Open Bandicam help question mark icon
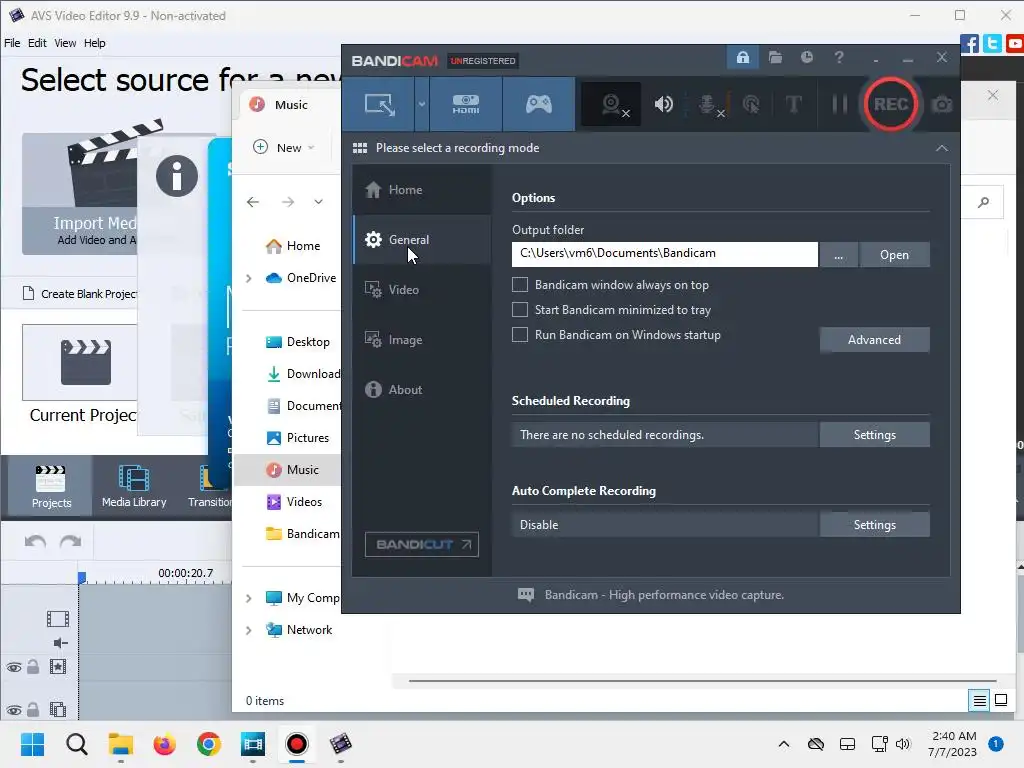 pyautogui.click(x=839, y=57)
